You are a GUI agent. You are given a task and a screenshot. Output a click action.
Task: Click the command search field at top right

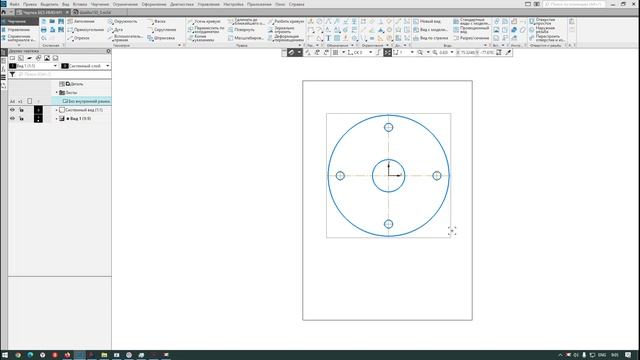[x=573, y=4]
